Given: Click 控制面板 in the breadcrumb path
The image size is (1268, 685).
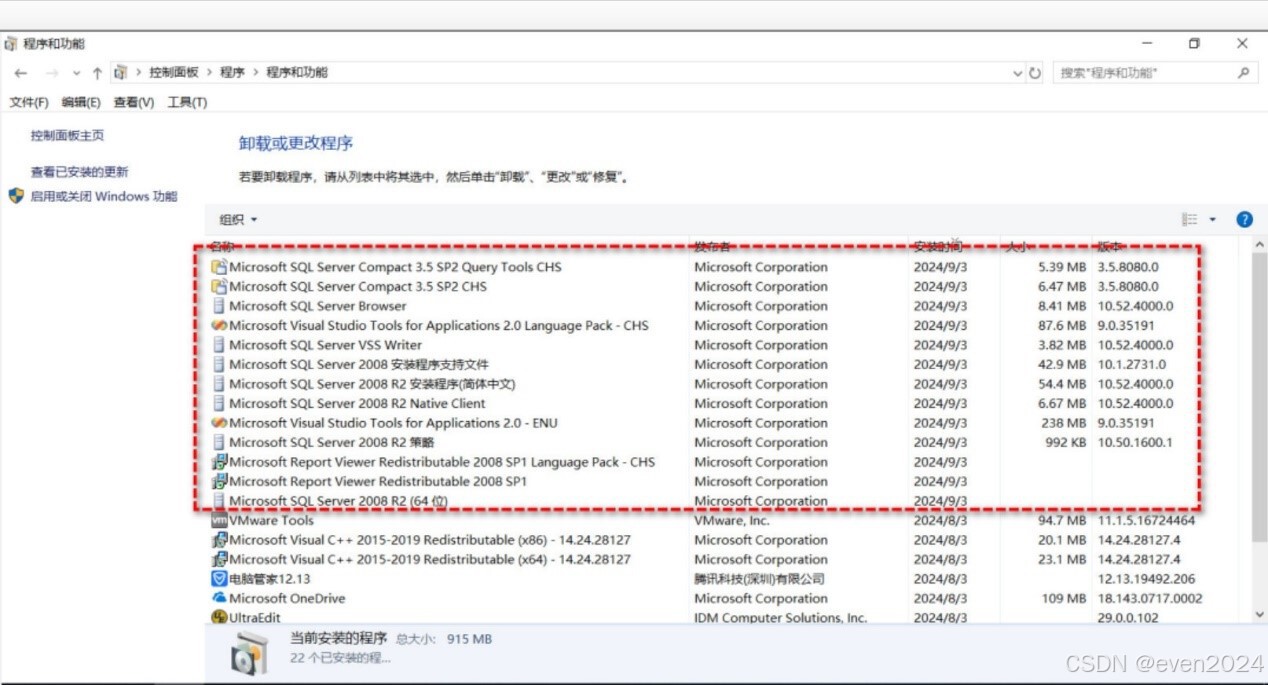Looking at the screenshot, I should [x=174, y=72].
